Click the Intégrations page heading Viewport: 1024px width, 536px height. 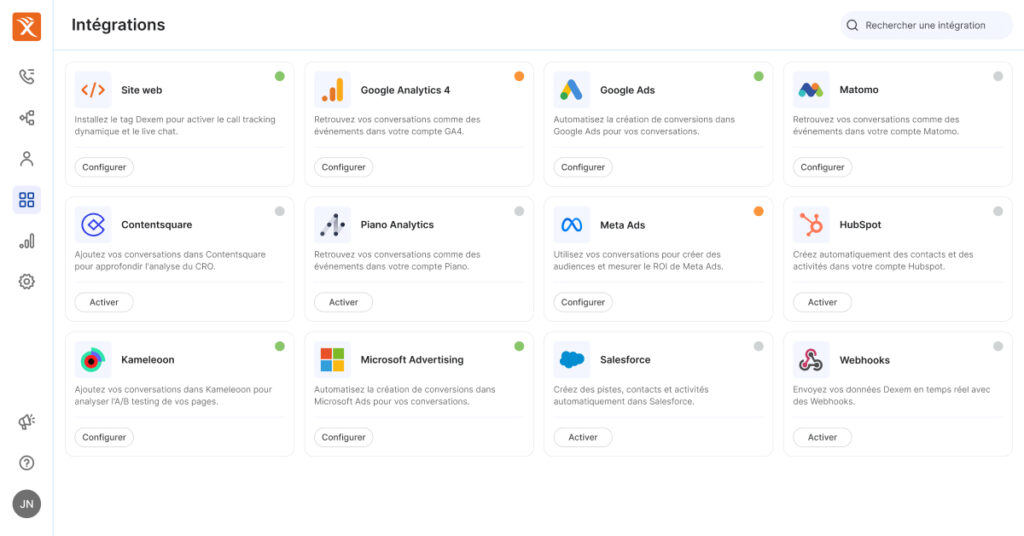pos(118,25)
